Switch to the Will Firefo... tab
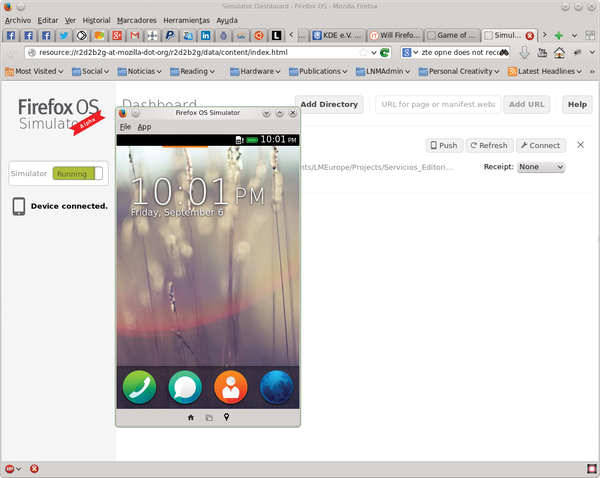Screen dimensions: 600x478 point(395,36)
